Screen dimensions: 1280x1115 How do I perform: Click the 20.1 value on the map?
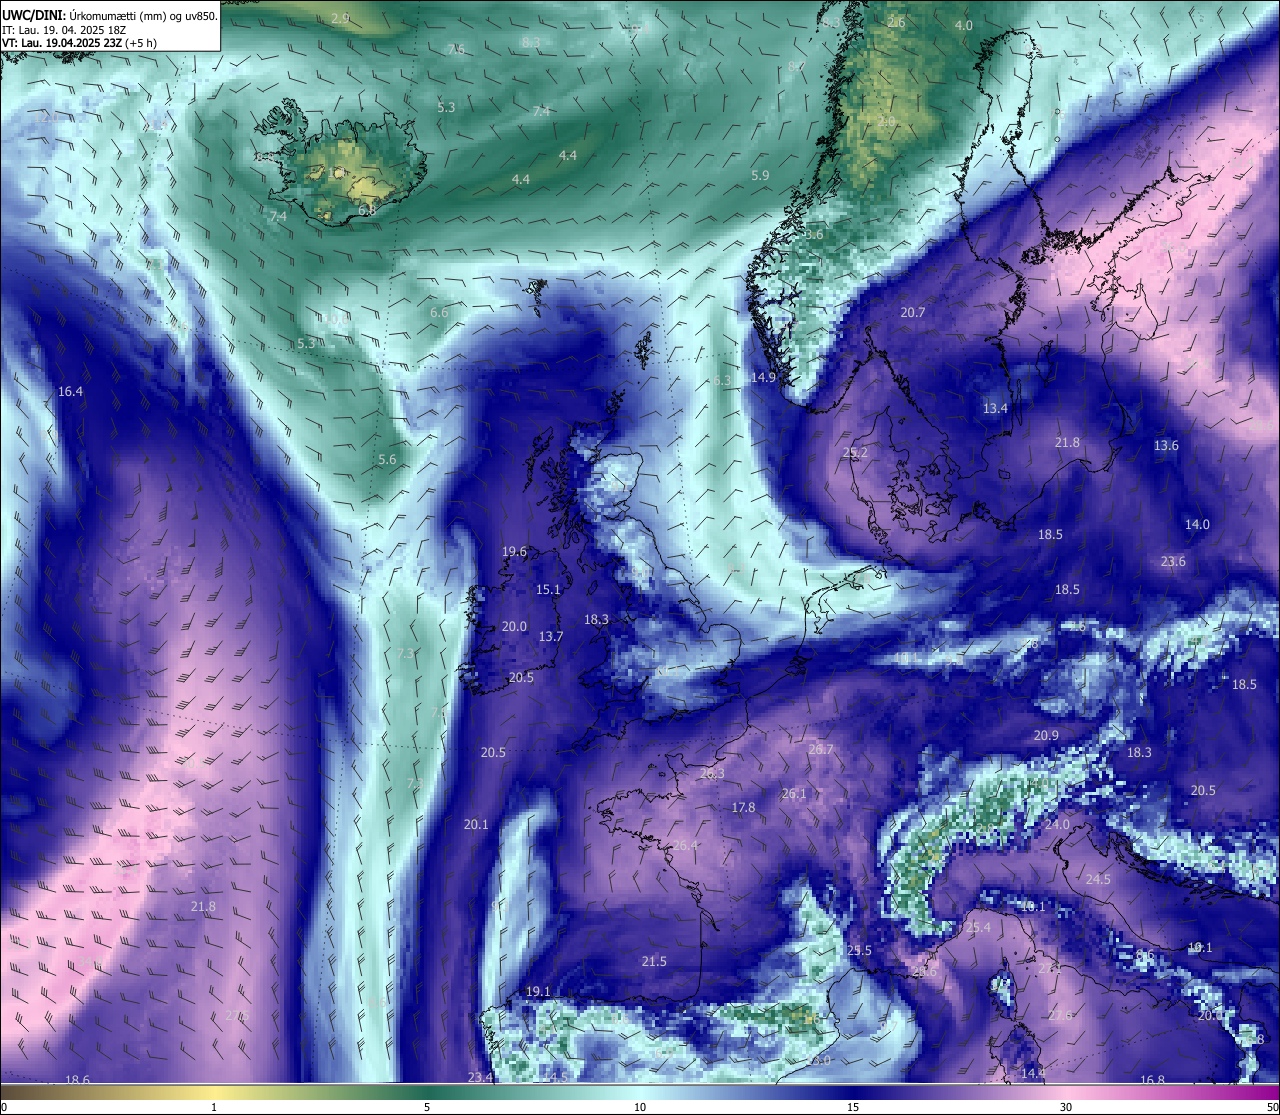pos(476,825)
